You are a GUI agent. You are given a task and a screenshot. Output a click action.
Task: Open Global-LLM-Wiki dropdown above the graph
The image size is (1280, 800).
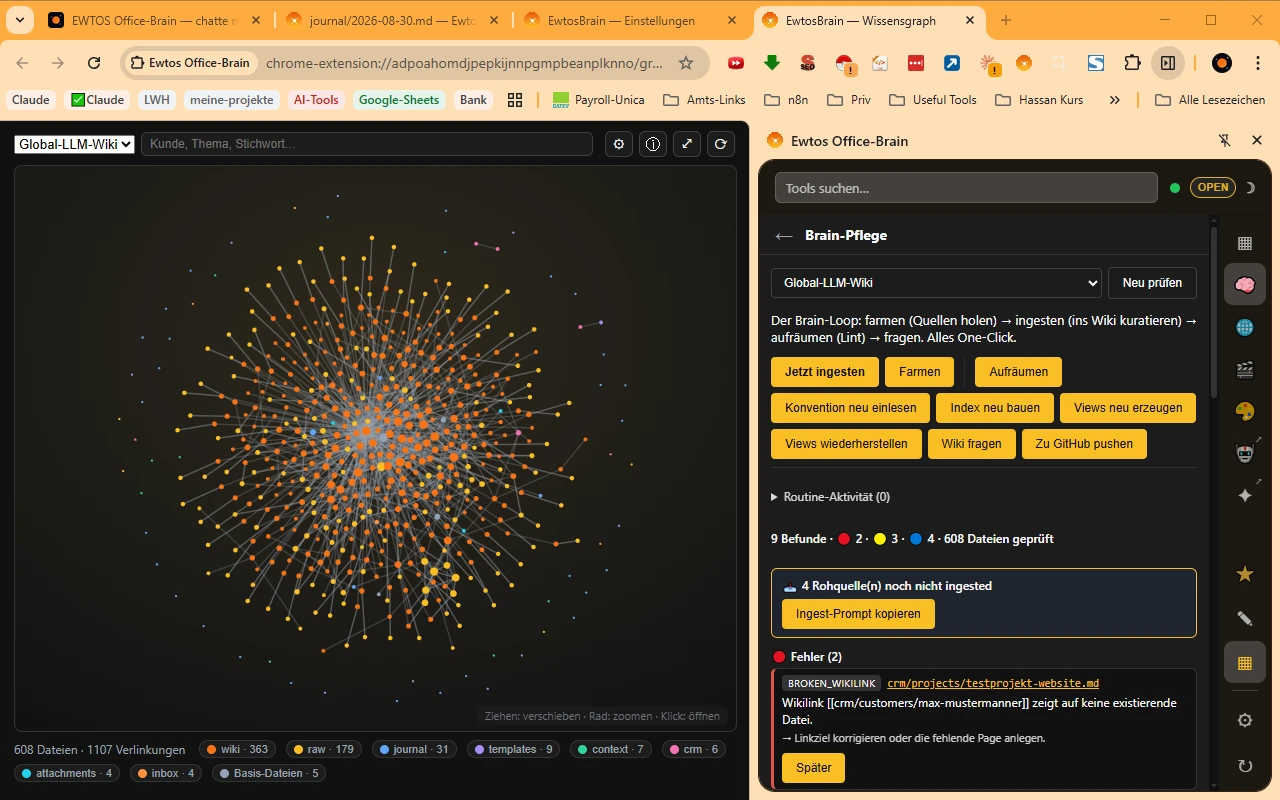pos(74,144)
